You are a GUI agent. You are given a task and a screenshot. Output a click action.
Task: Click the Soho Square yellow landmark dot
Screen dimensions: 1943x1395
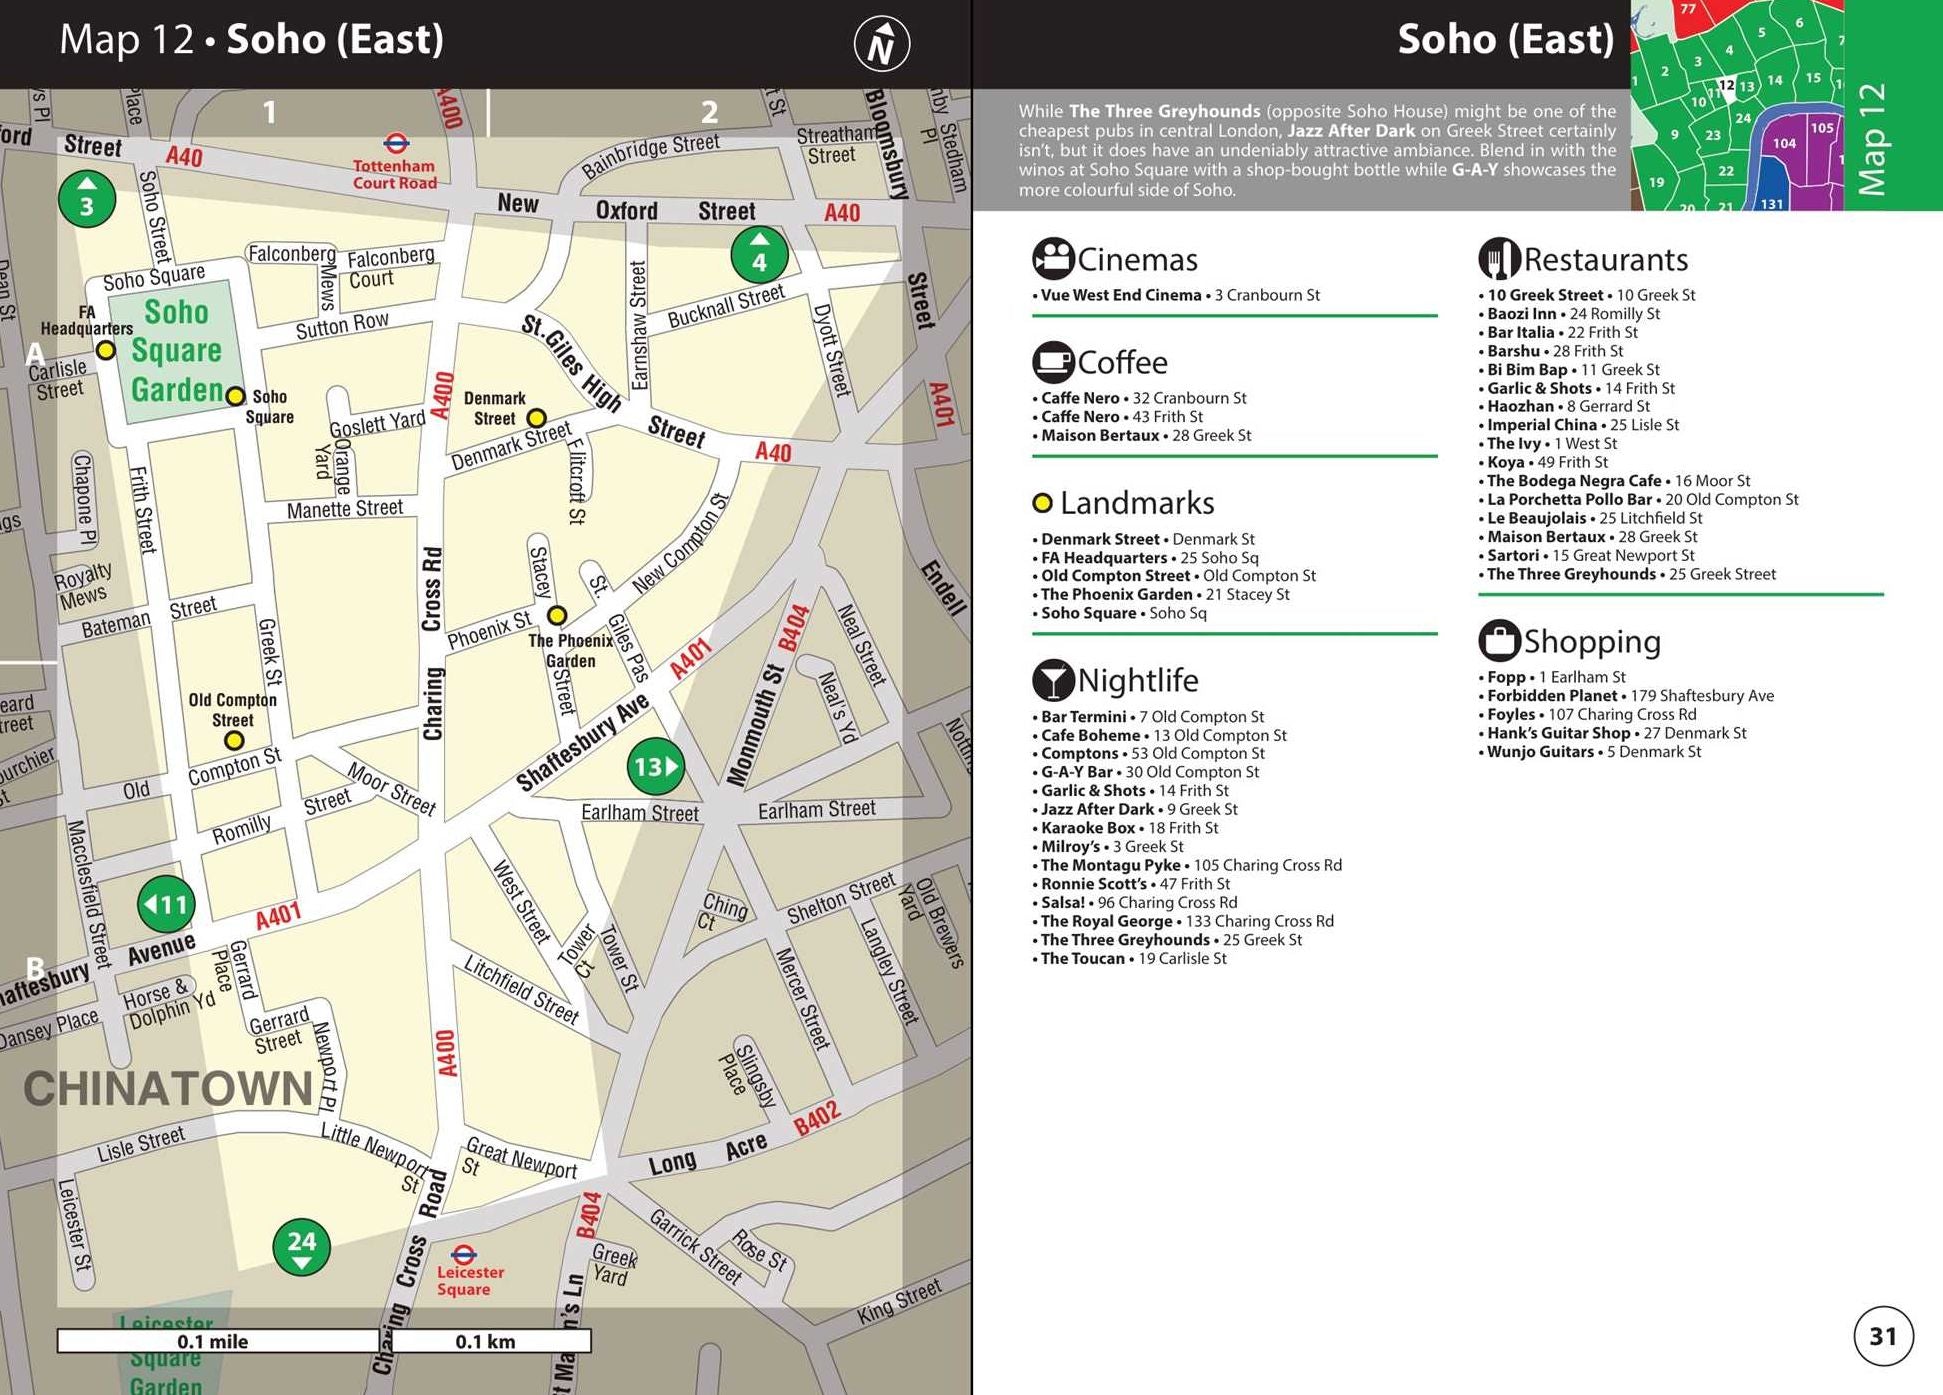point(235,396)
